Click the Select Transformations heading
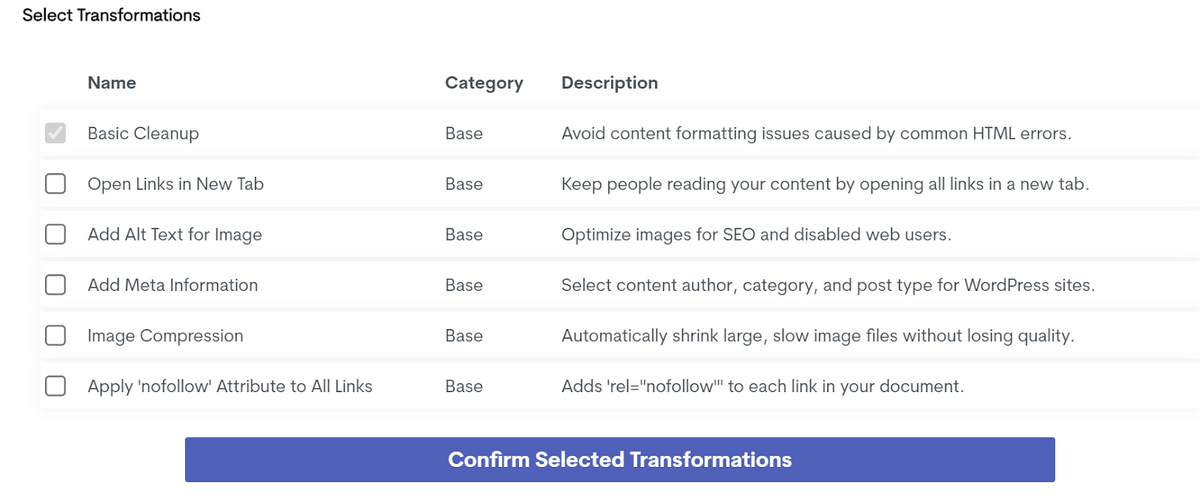The image size is (1200, 503). 111,15
